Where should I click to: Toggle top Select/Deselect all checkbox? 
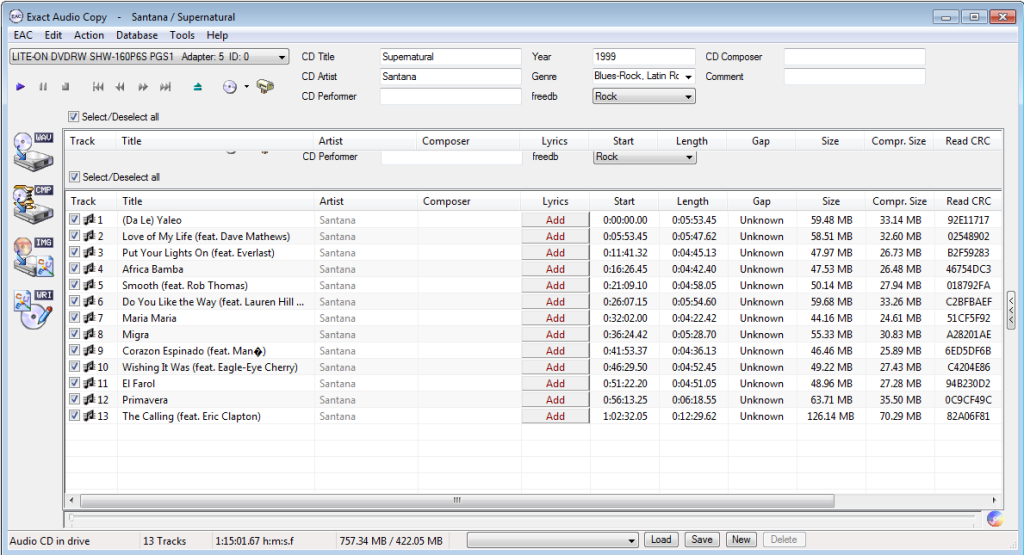pyautogui.click(x=74, y=117)
